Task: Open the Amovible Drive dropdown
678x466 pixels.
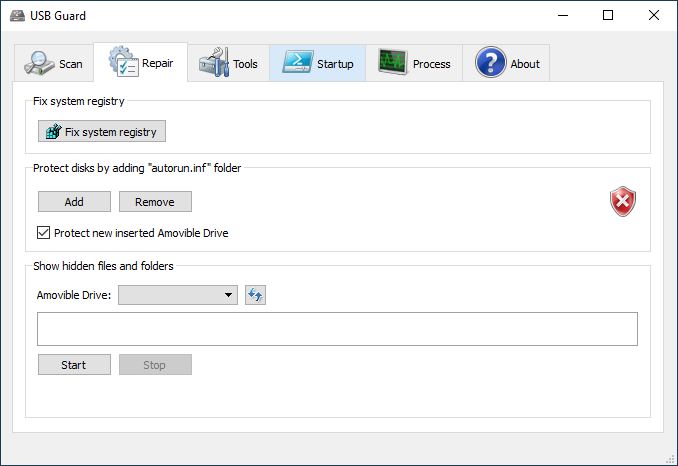Action: [x=178, y=295]
